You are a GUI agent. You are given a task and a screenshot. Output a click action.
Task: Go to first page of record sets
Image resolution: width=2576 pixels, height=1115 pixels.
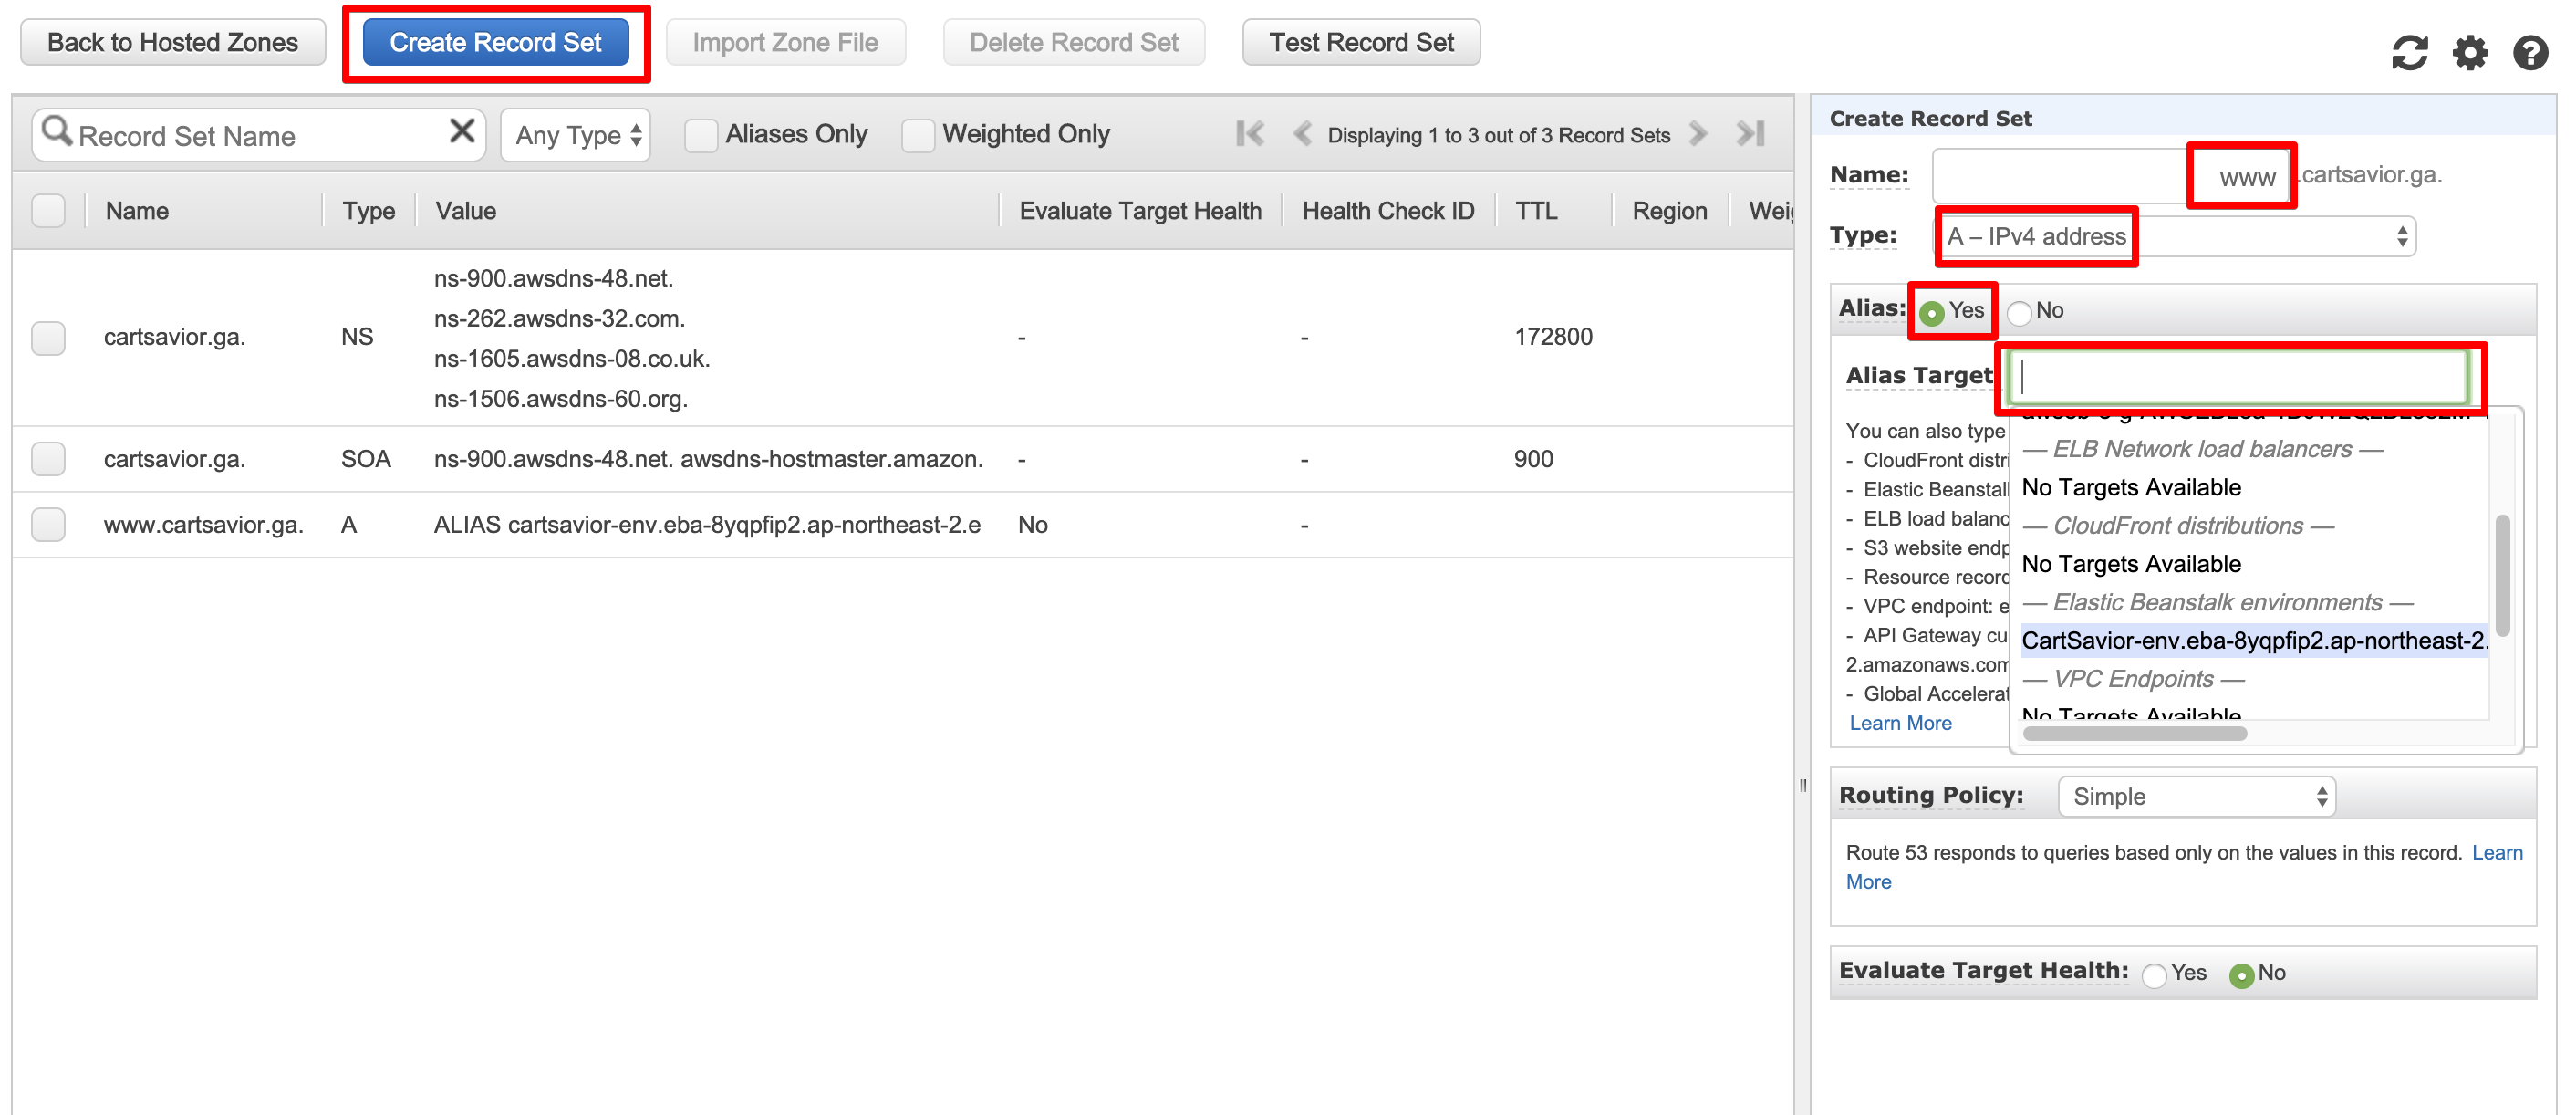[x=1250, y=133]
